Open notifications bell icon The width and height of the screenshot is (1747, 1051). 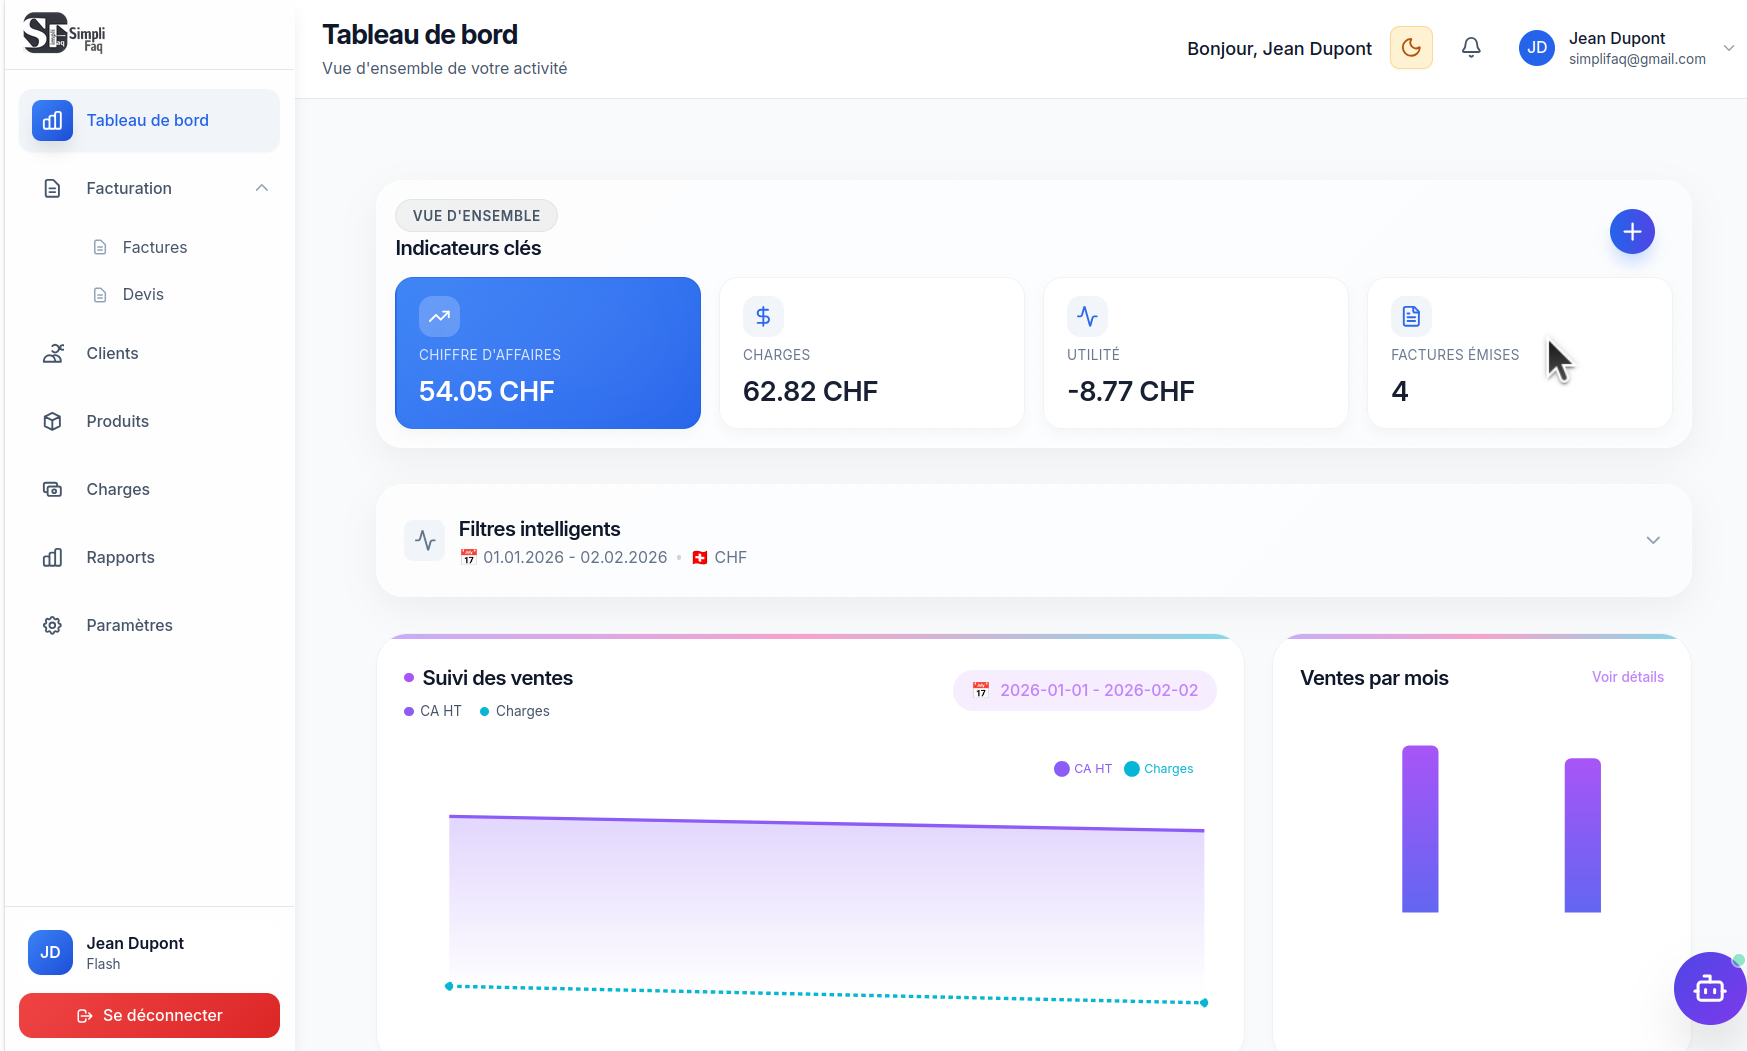point(1471,48)
